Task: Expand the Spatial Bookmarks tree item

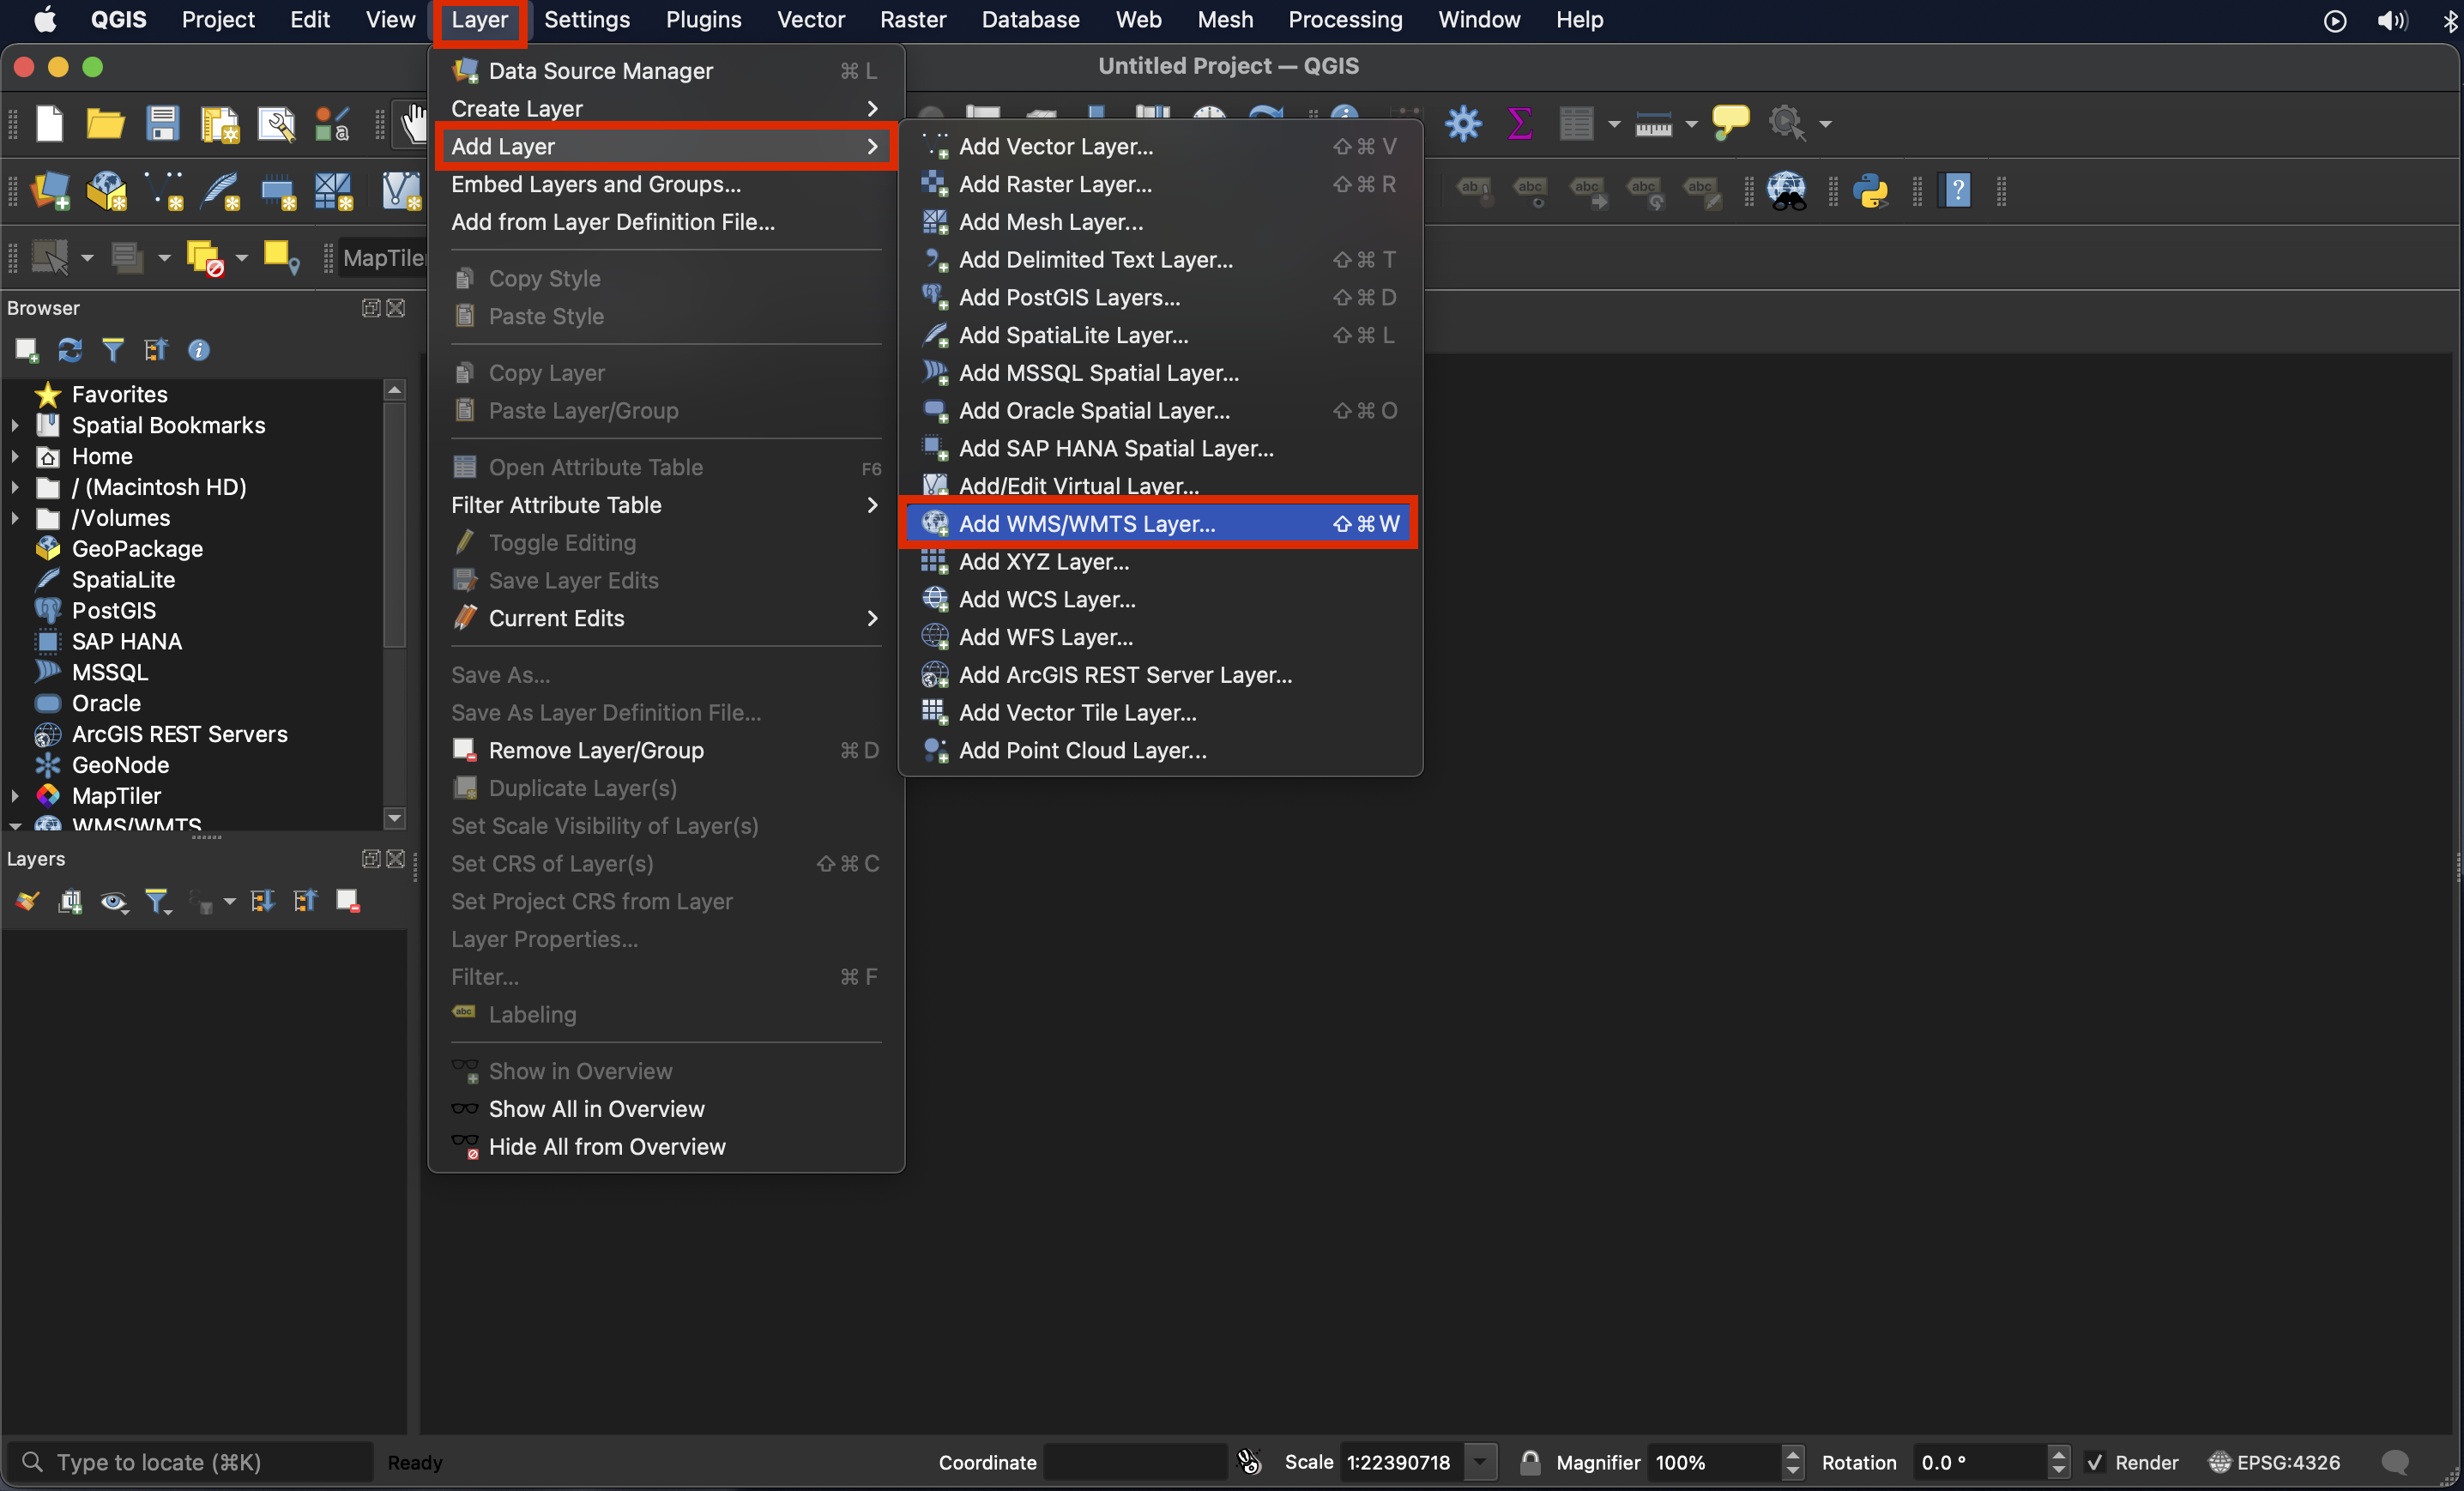Action: point(15,425)
